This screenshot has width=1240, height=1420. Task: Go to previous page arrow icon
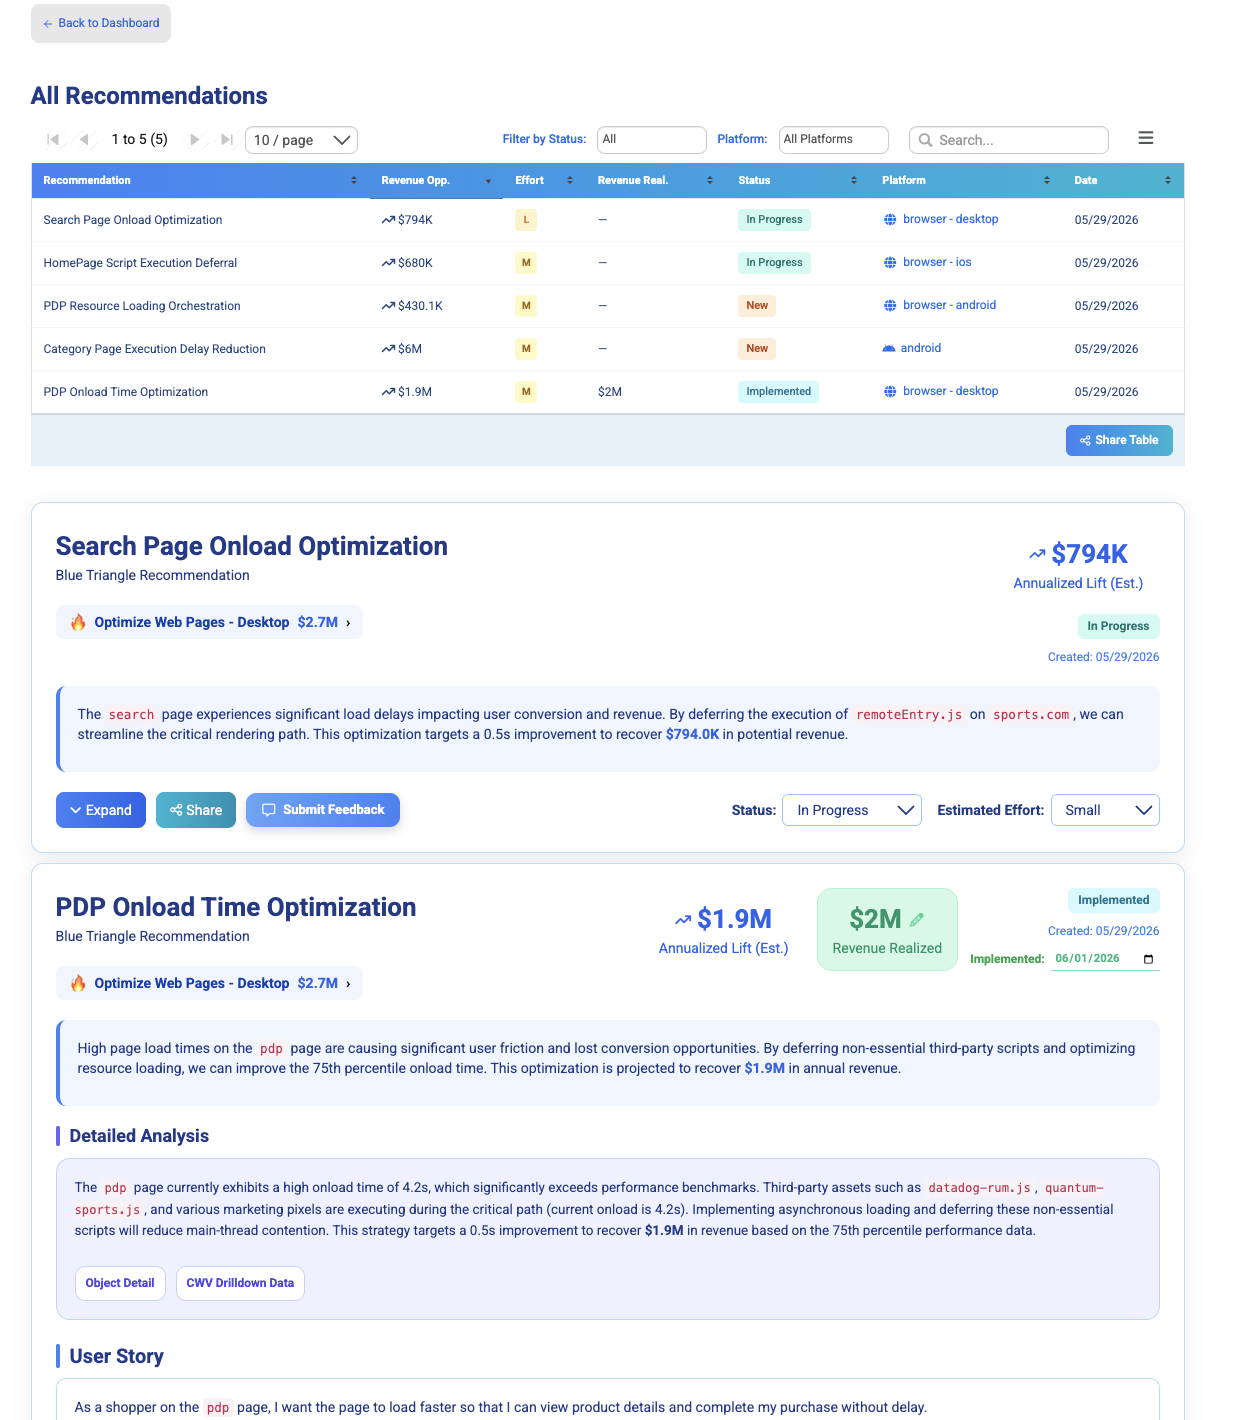pos(85,140)
